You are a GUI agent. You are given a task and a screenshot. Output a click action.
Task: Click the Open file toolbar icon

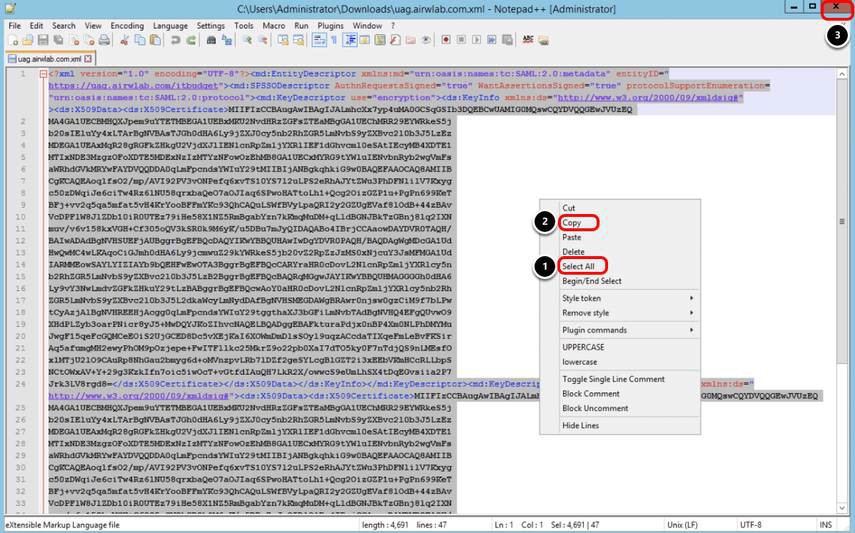point(28,40)
